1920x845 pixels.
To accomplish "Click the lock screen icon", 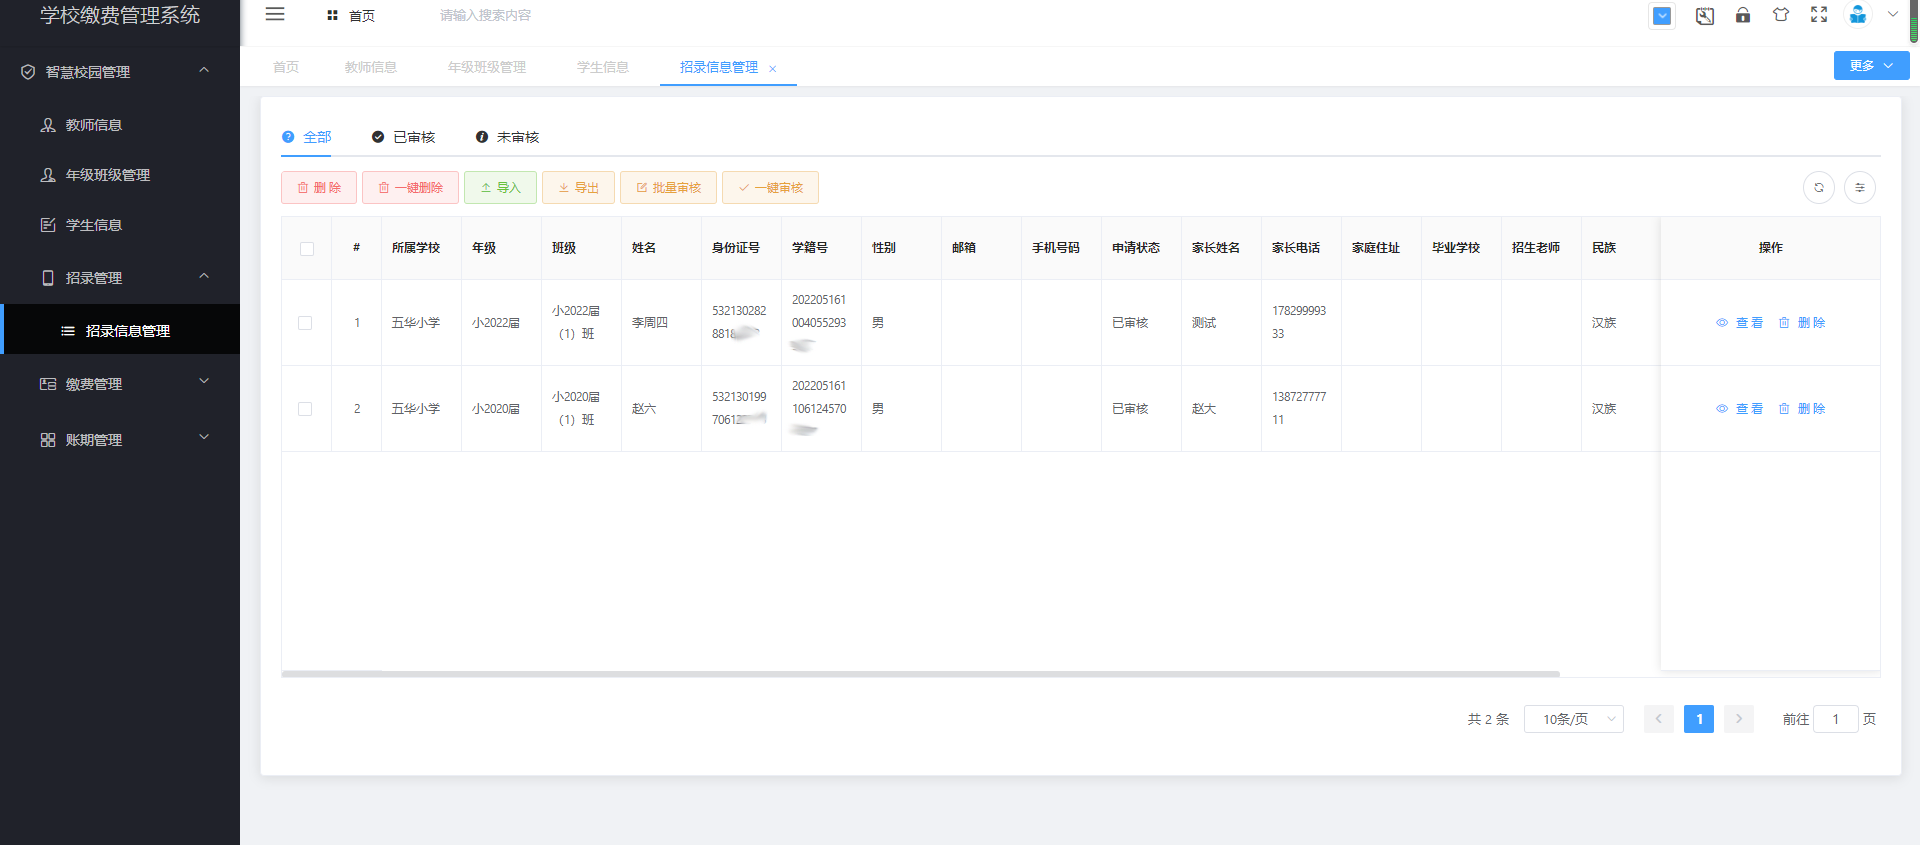I will (x=1743, y=15).
